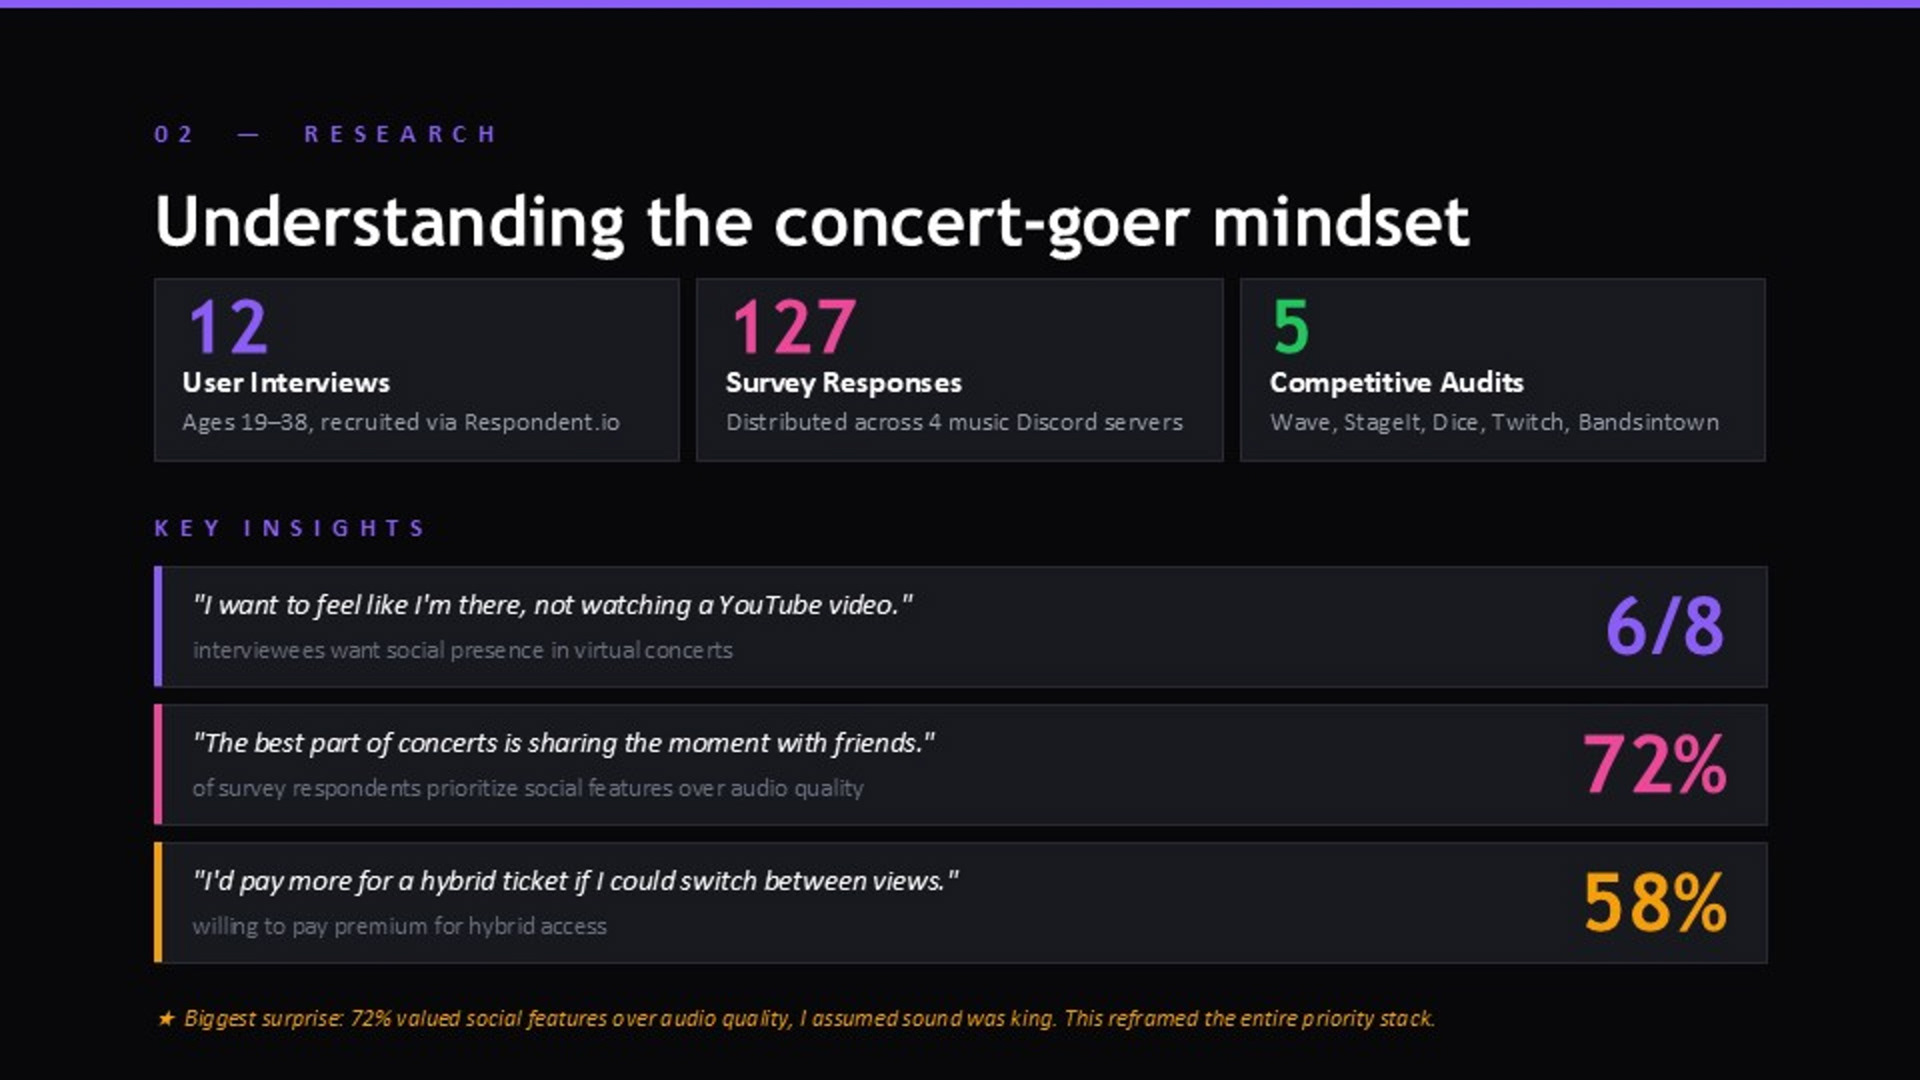Select the purple 6/8 figure
The width and height of the screenshot is (1920, 1080).
1664,627
